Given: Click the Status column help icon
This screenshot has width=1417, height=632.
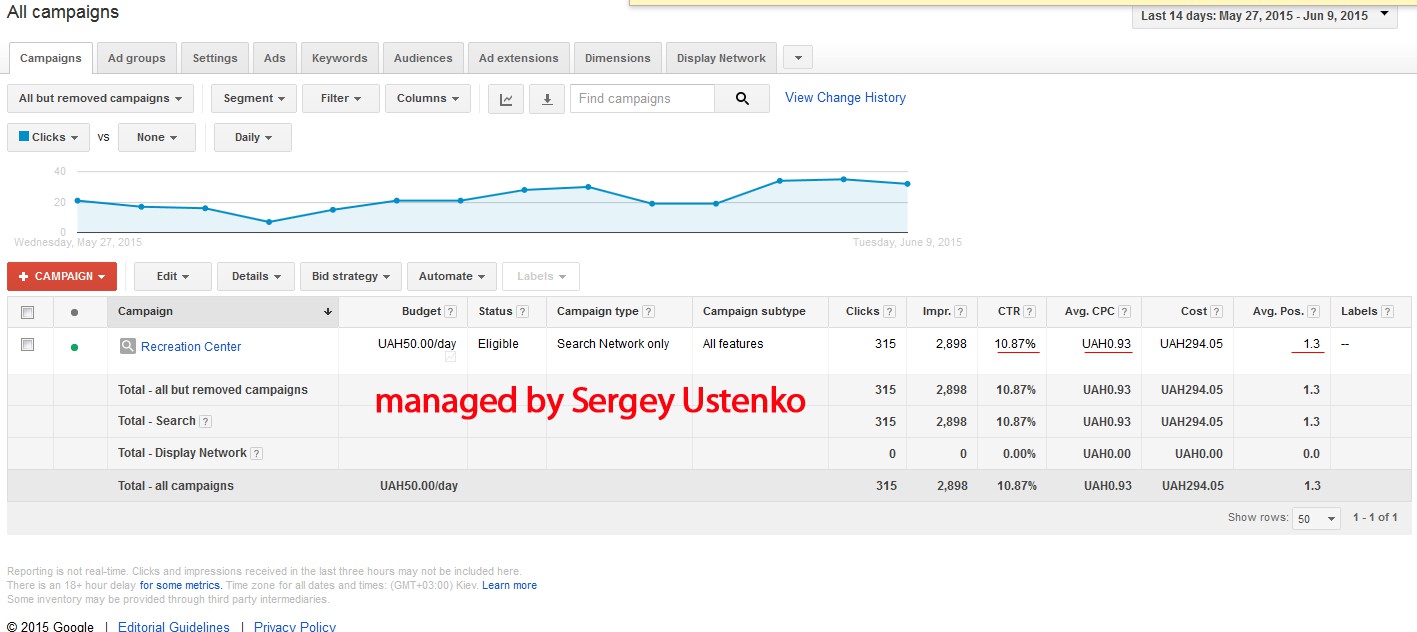Looking at the screenshot, I should tap(523, 312).
